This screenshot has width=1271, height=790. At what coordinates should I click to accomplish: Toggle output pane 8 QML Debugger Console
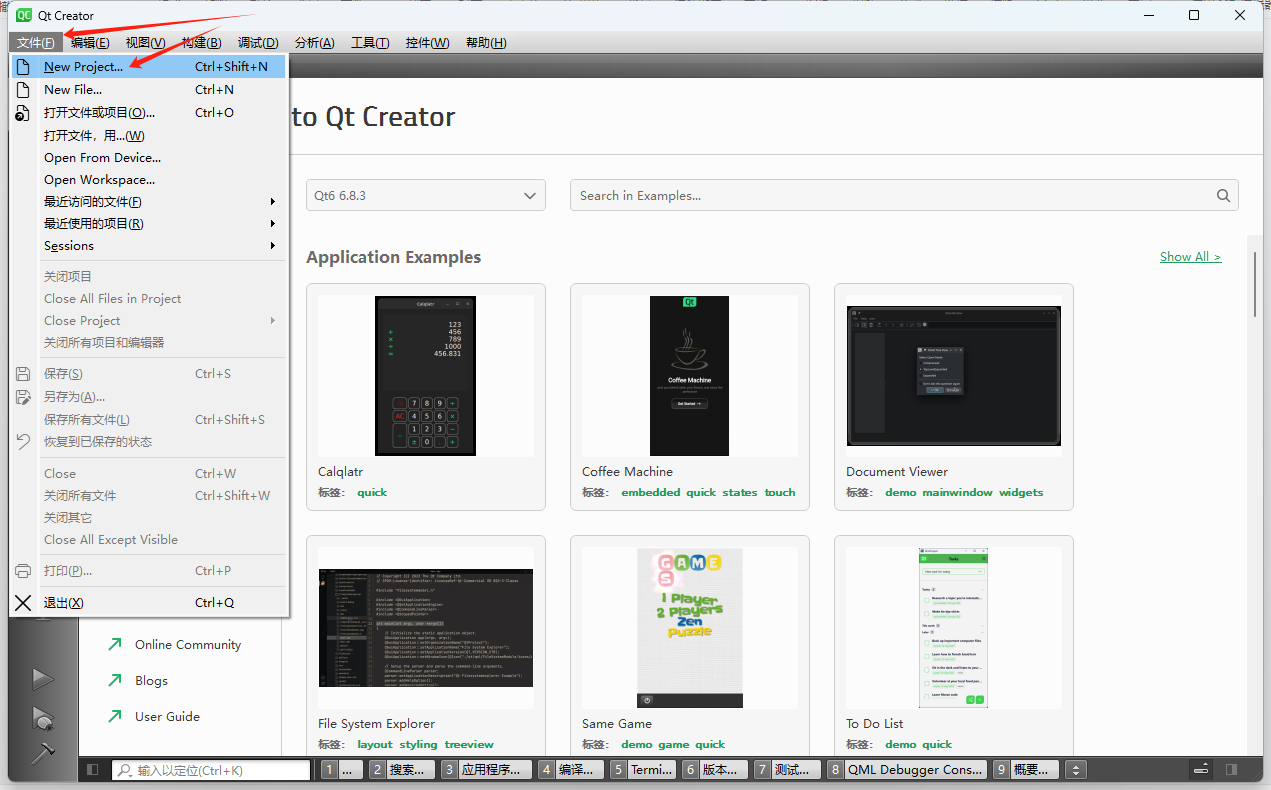pyautogui.click(x=907, y=770)
